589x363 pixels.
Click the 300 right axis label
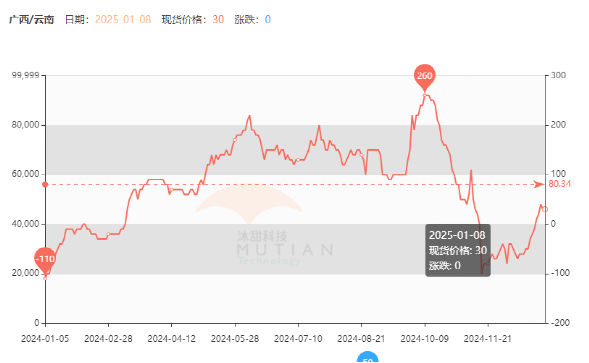[x=559, y=76]
